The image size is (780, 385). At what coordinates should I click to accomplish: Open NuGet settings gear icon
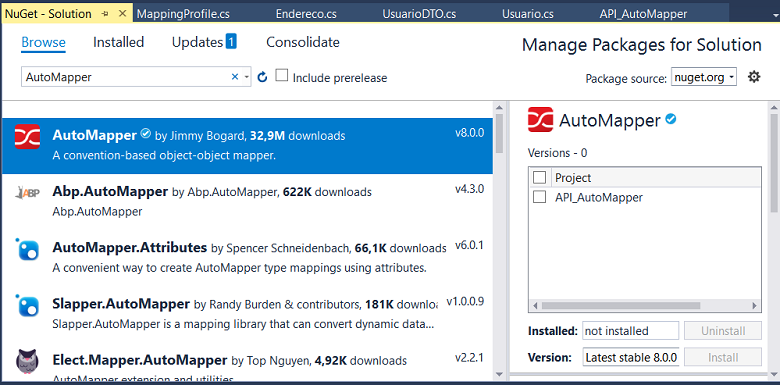pos(754,77)
